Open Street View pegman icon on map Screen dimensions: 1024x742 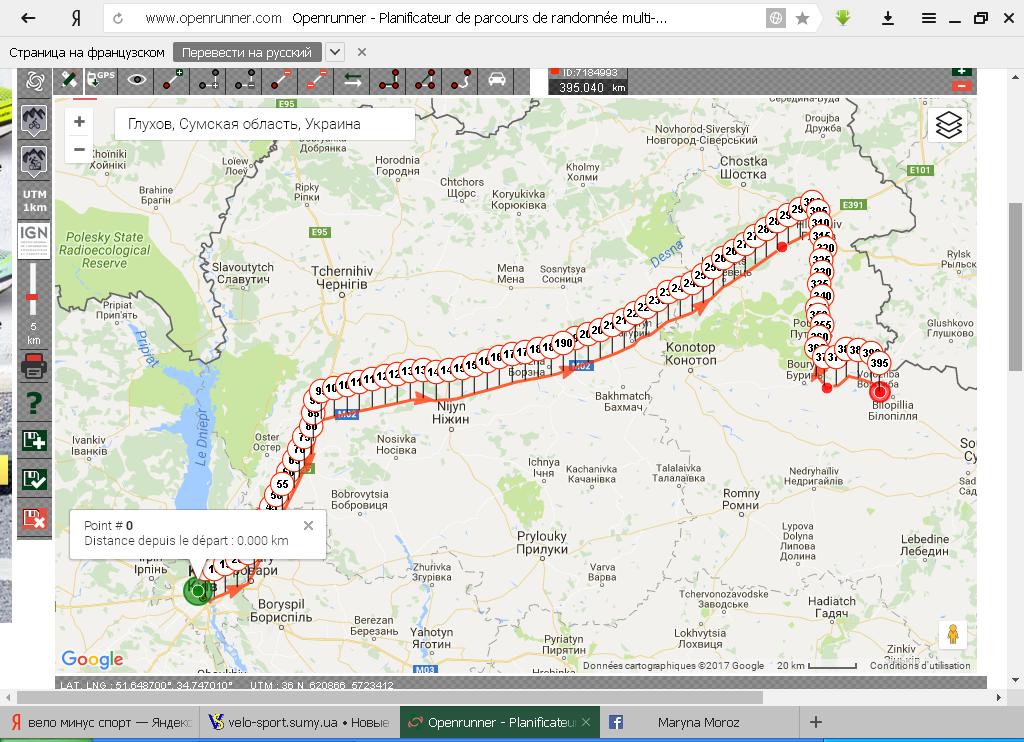[x=953, y=635]
